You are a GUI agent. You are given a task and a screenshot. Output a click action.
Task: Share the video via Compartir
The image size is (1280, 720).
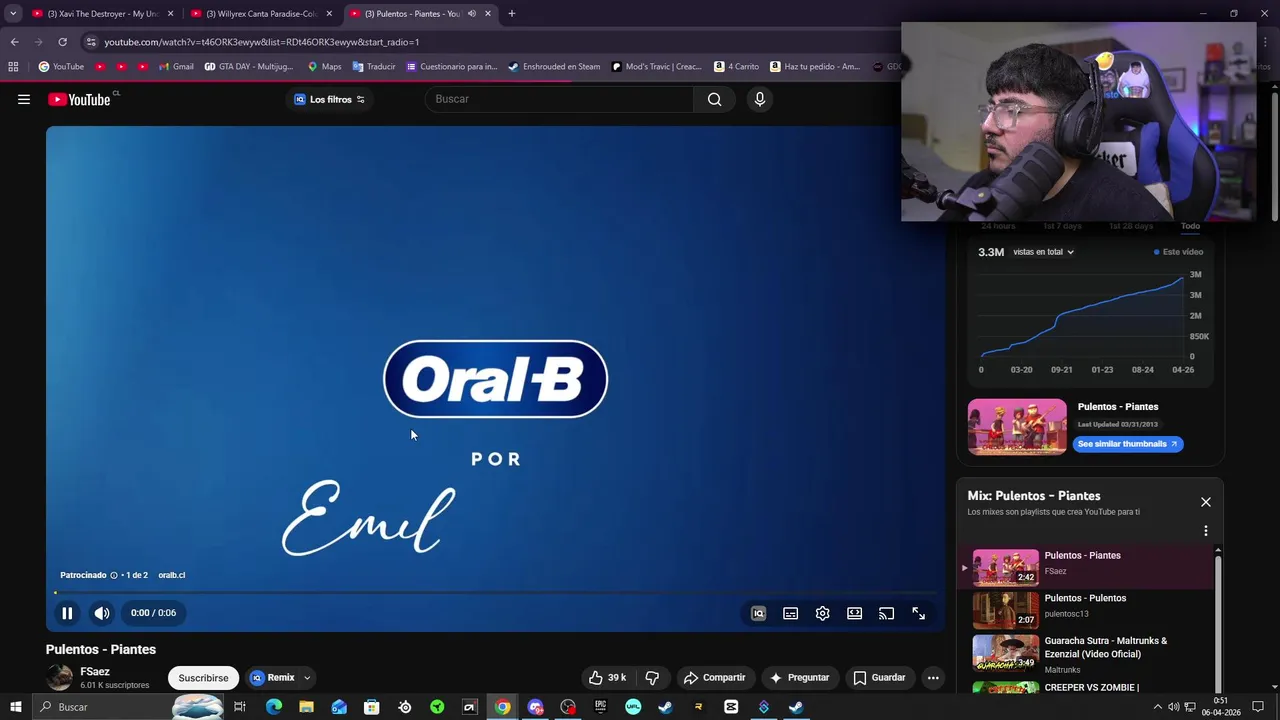(714, 677)
